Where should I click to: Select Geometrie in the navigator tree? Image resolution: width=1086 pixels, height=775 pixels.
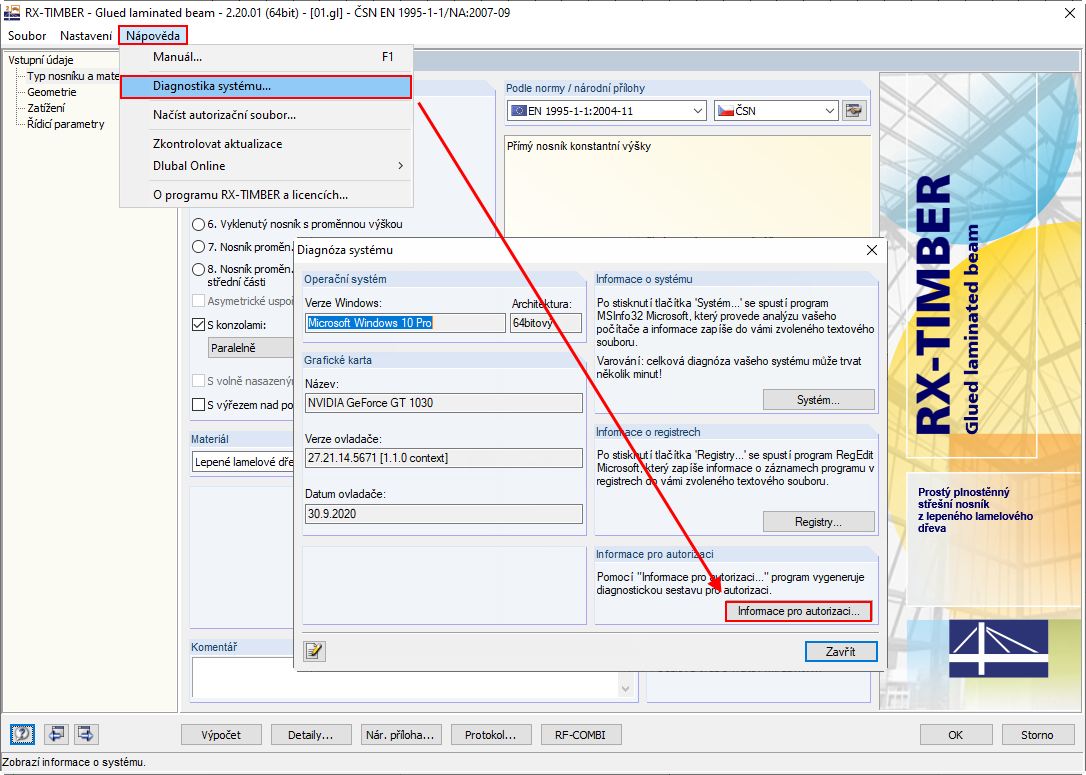[x=52, y=92]
